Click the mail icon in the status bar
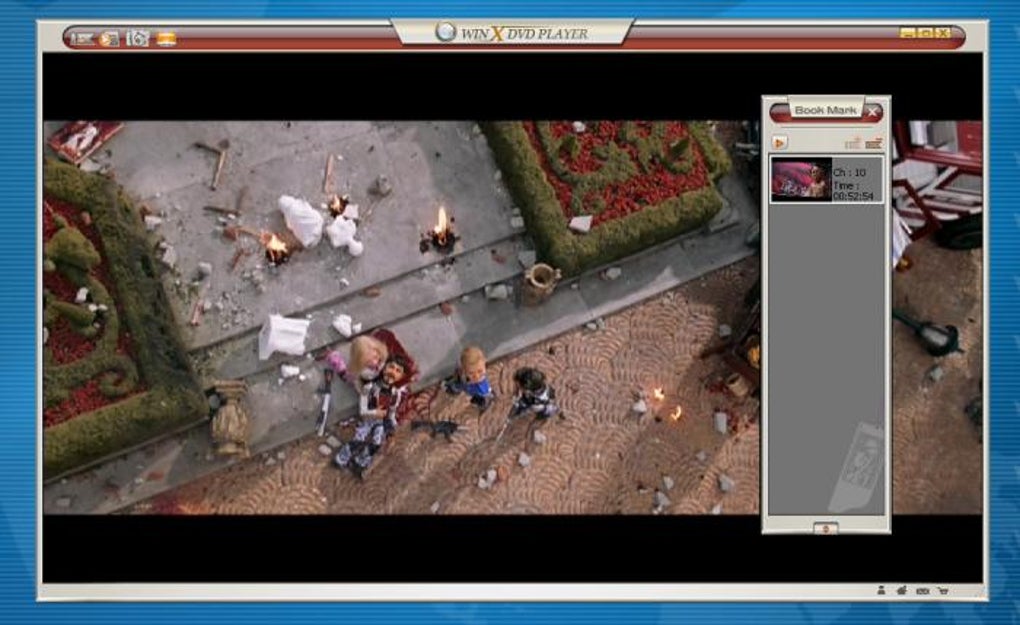This screenshot has width=1020, height=625. 922,591
